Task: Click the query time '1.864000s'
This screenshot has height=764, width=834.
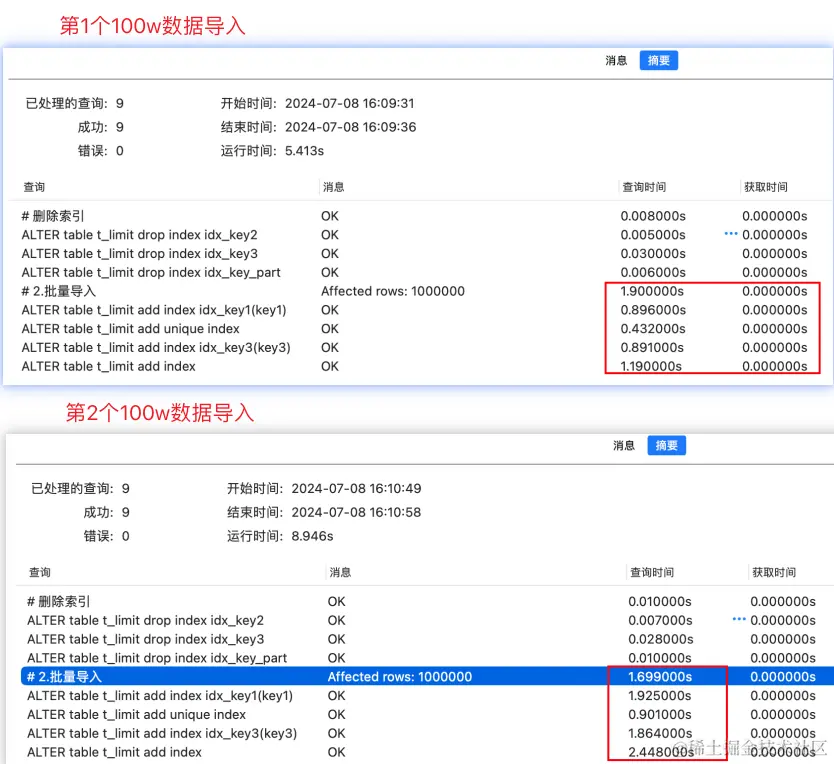Action: 660,733
